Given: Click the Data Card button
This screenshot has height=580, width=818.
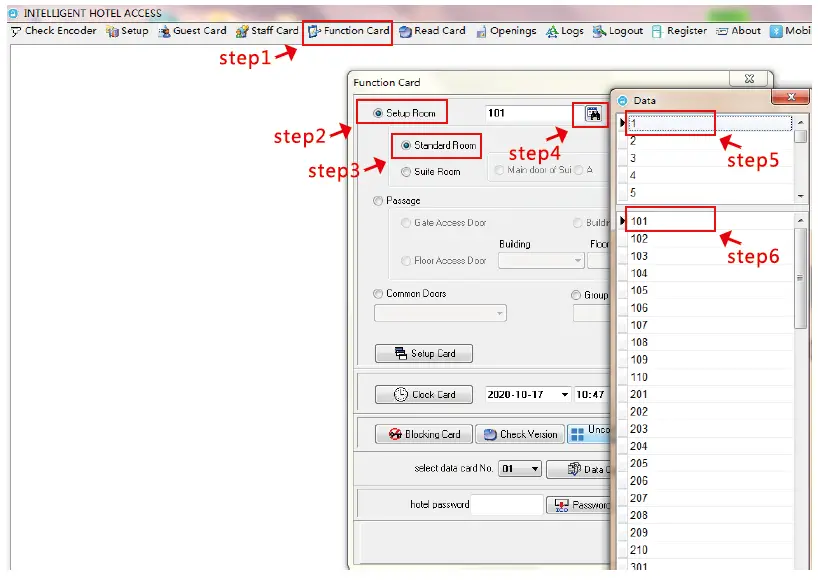Looking at the screenshot, I should pos(579,469).
